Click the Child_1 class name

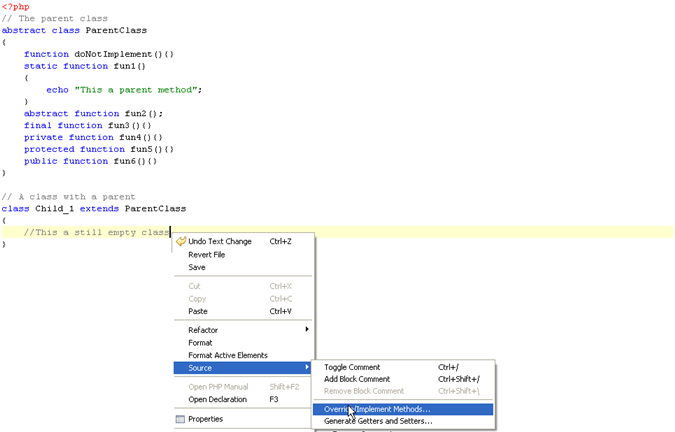[54, 209]
